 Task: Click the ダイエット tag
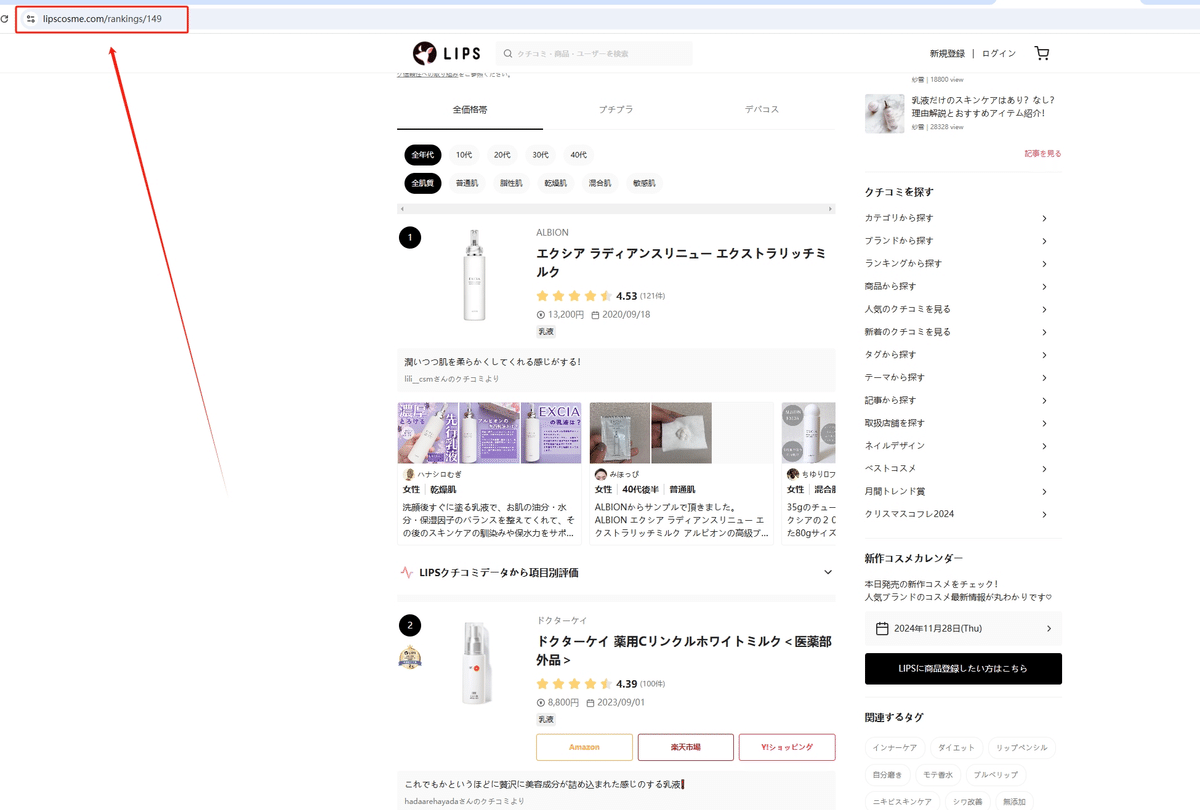pyautogui.click(x=956, y=747)
